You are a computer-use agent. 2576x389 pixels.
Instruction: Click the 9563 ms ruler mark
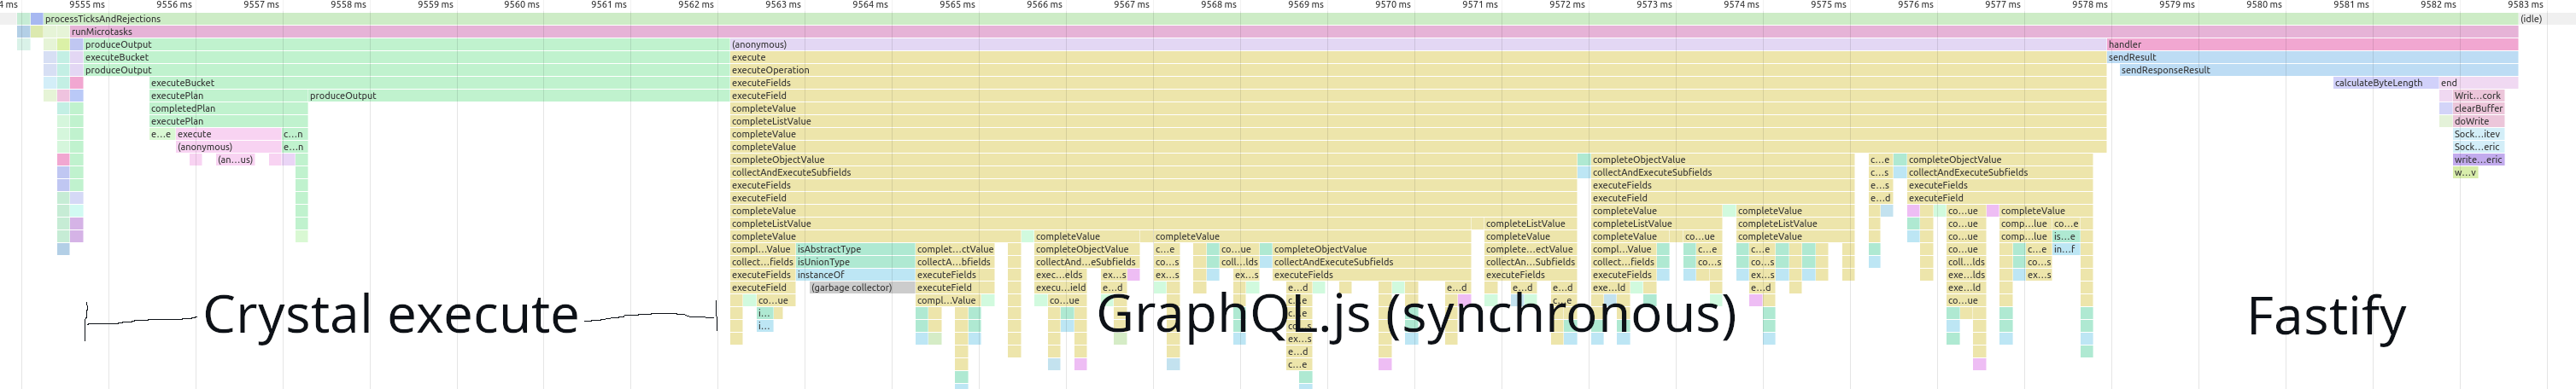point(783,5)
